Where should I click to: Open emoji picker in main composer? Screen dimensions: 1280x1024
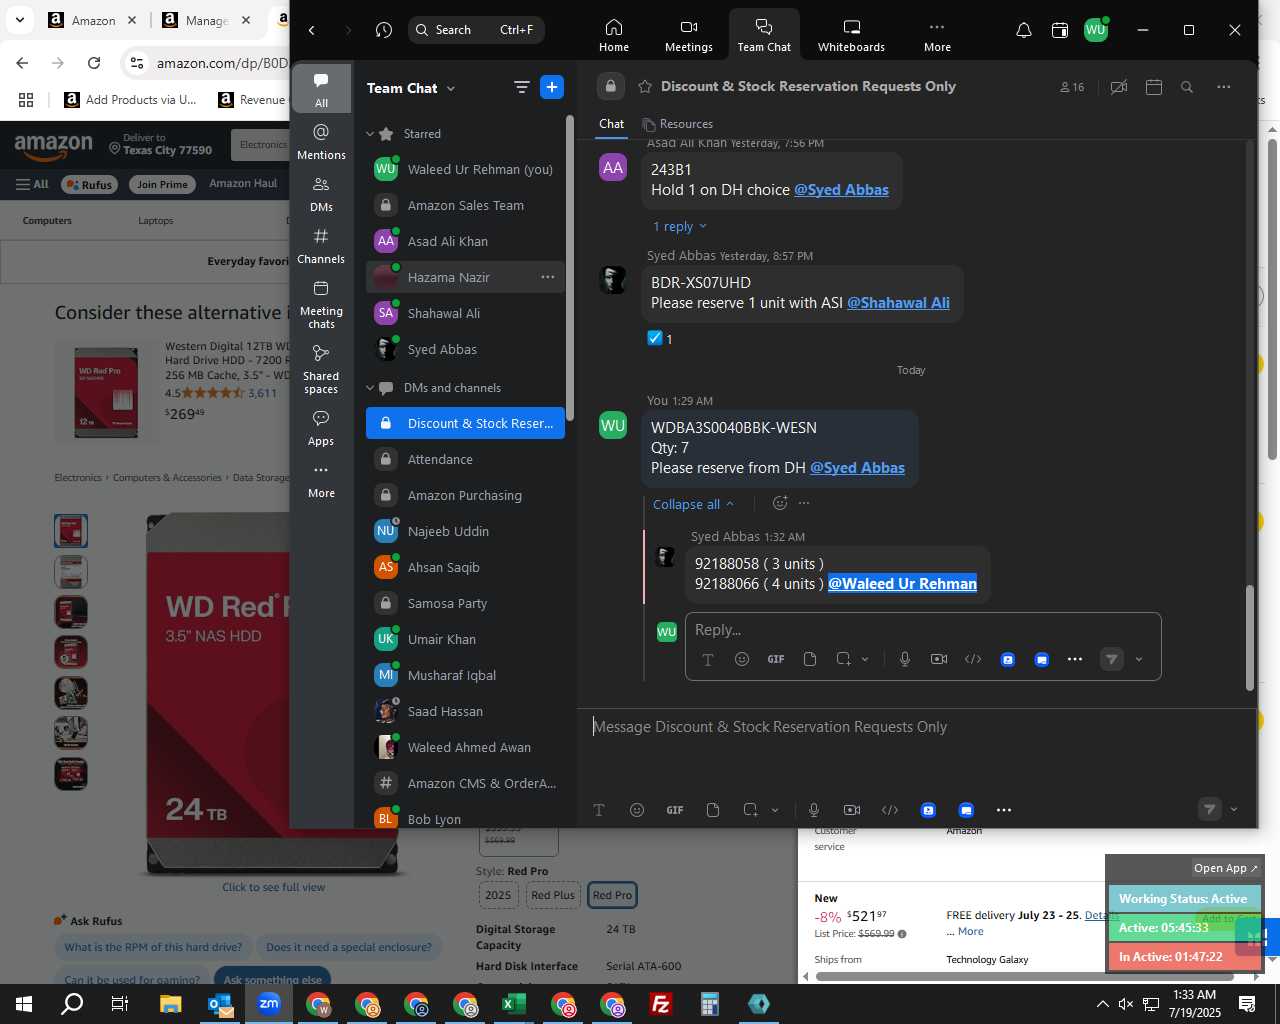tap(637, 810)
